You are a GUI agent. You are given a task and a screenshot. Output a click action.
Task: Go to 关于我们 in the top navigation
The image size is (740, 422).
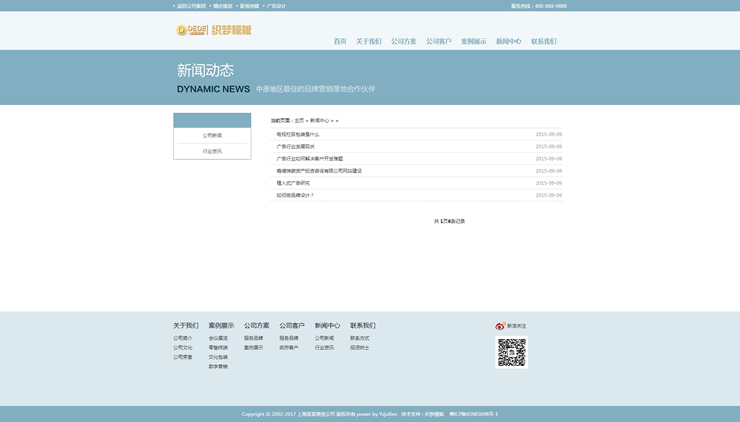pos(368,42)
